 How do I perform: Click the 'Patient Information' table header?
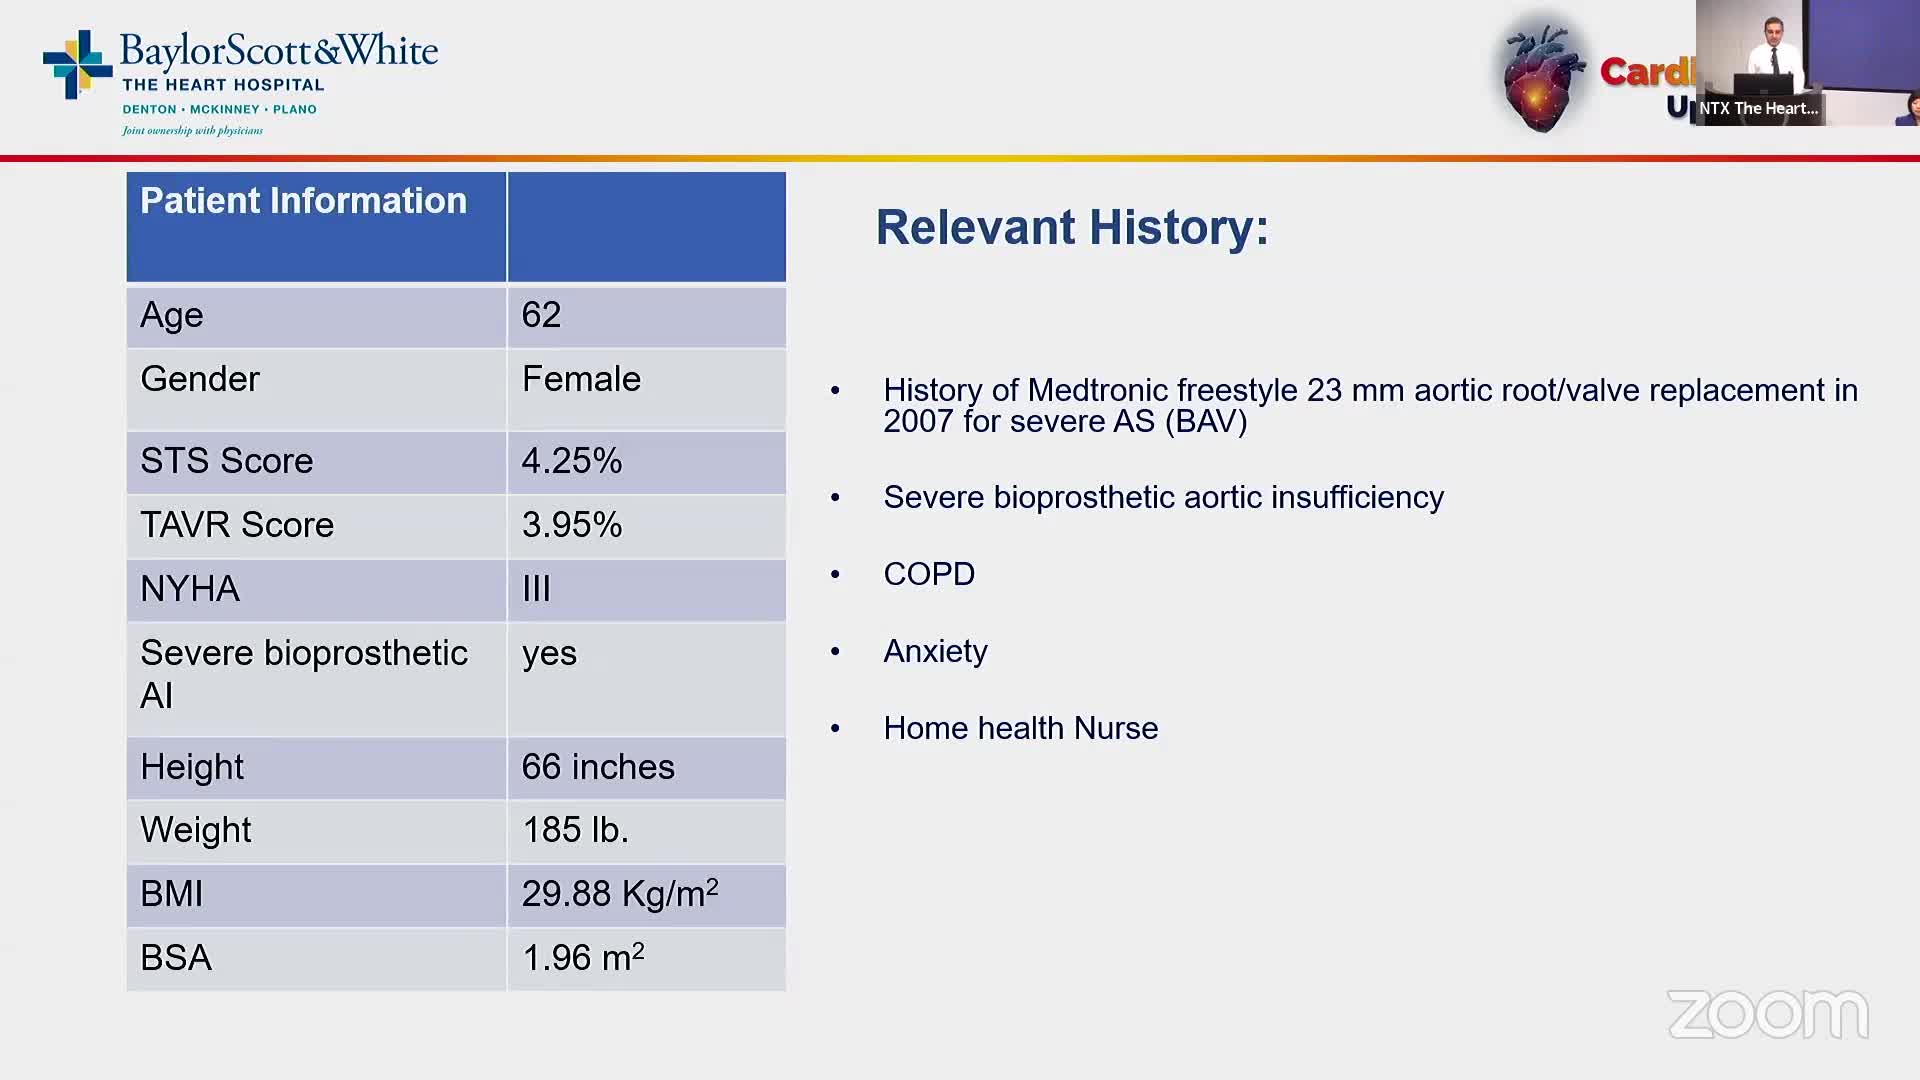pos(303,201)
